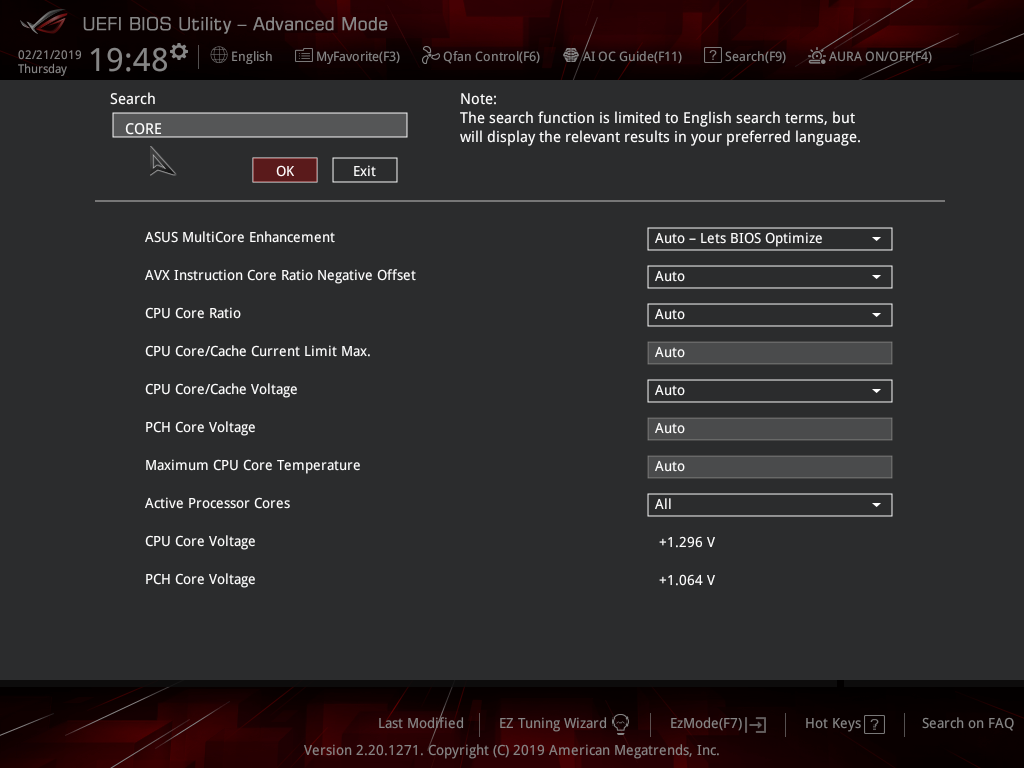Select CPU Core Voltage label
This screenshot has height=768, width=1024.
tap(200, 541)
